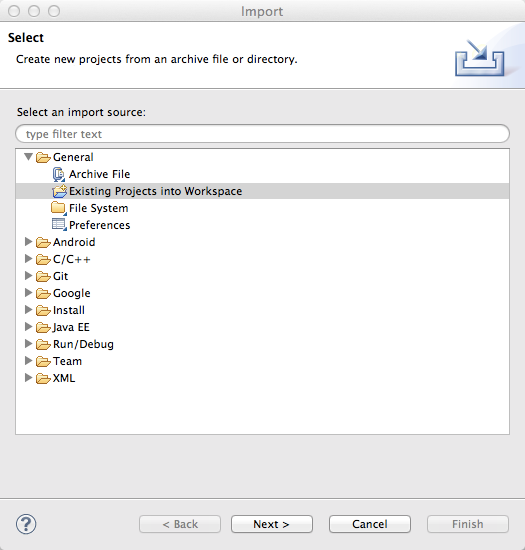Expand the XML category
525x550 pixels.
(28, 378)
